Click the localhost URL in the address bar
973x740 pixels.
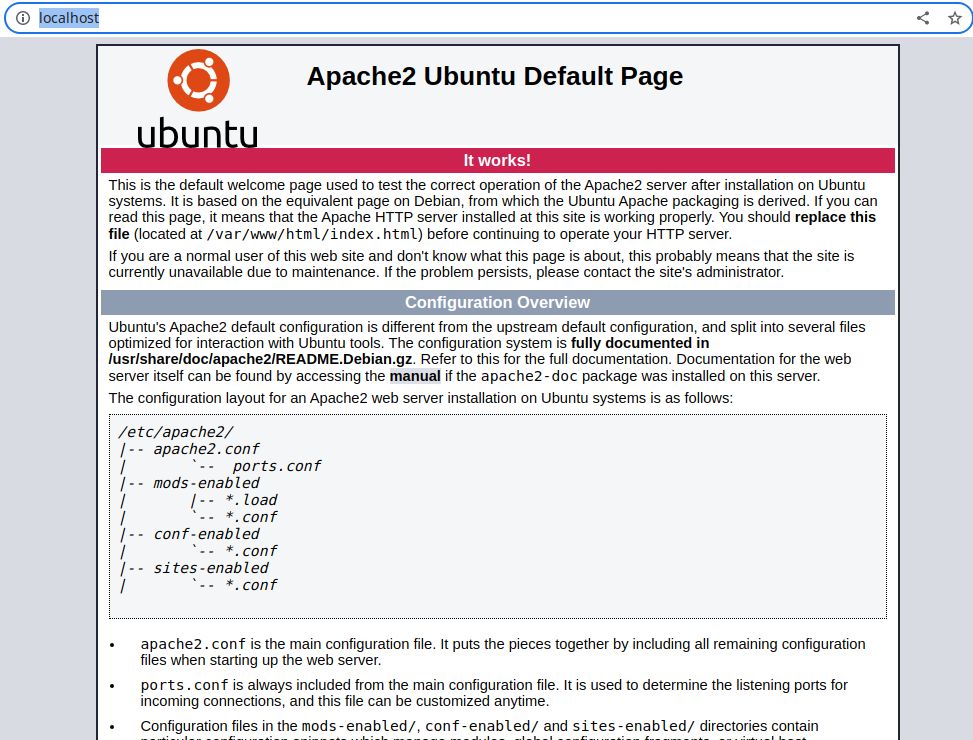pyautogui.click(x=69, y=18)
